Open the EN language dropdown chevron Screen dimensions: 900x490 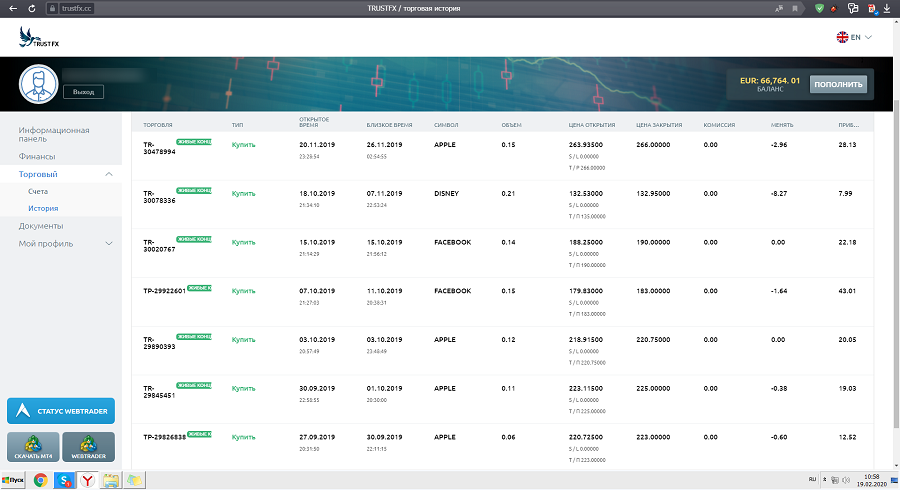click(868, 37)
